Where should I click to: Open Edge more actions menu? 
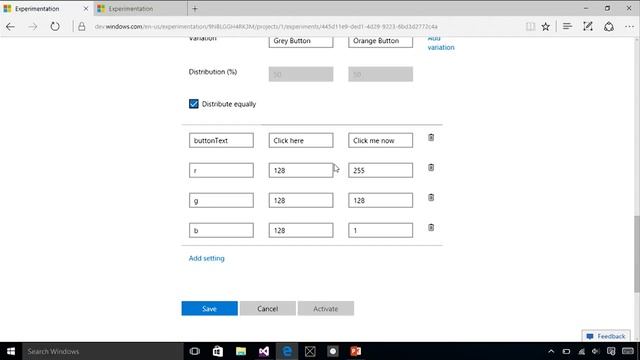coord(629,27)
